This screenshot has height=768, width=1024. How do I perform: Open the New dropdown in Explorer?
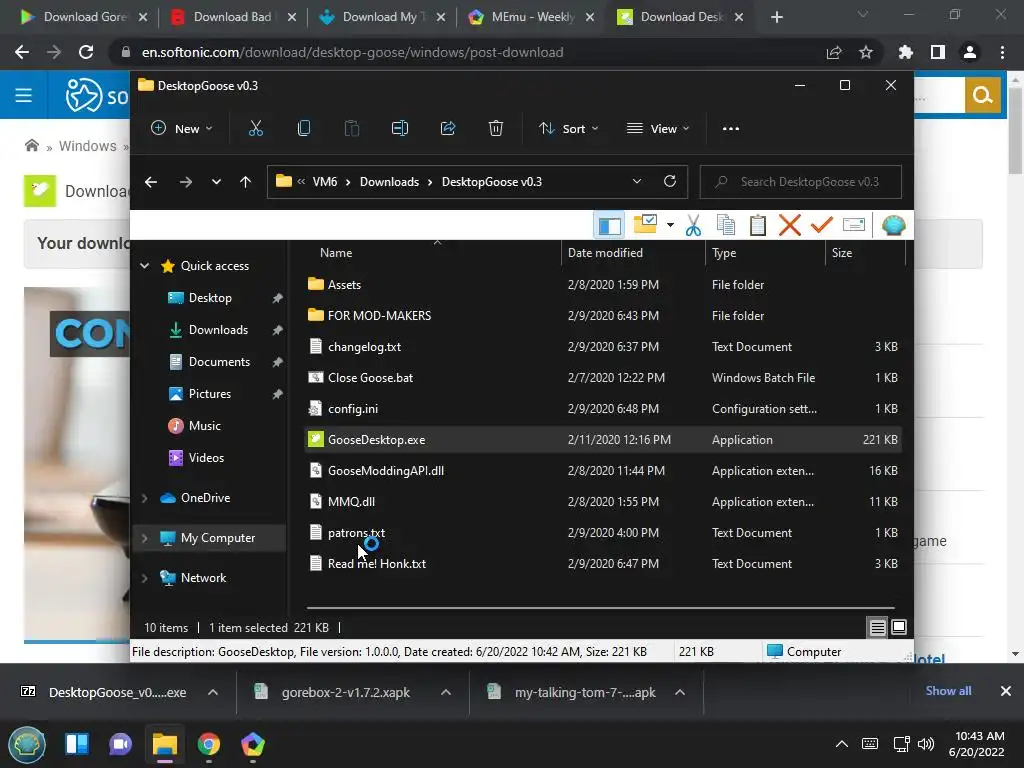tap(182, 129)
